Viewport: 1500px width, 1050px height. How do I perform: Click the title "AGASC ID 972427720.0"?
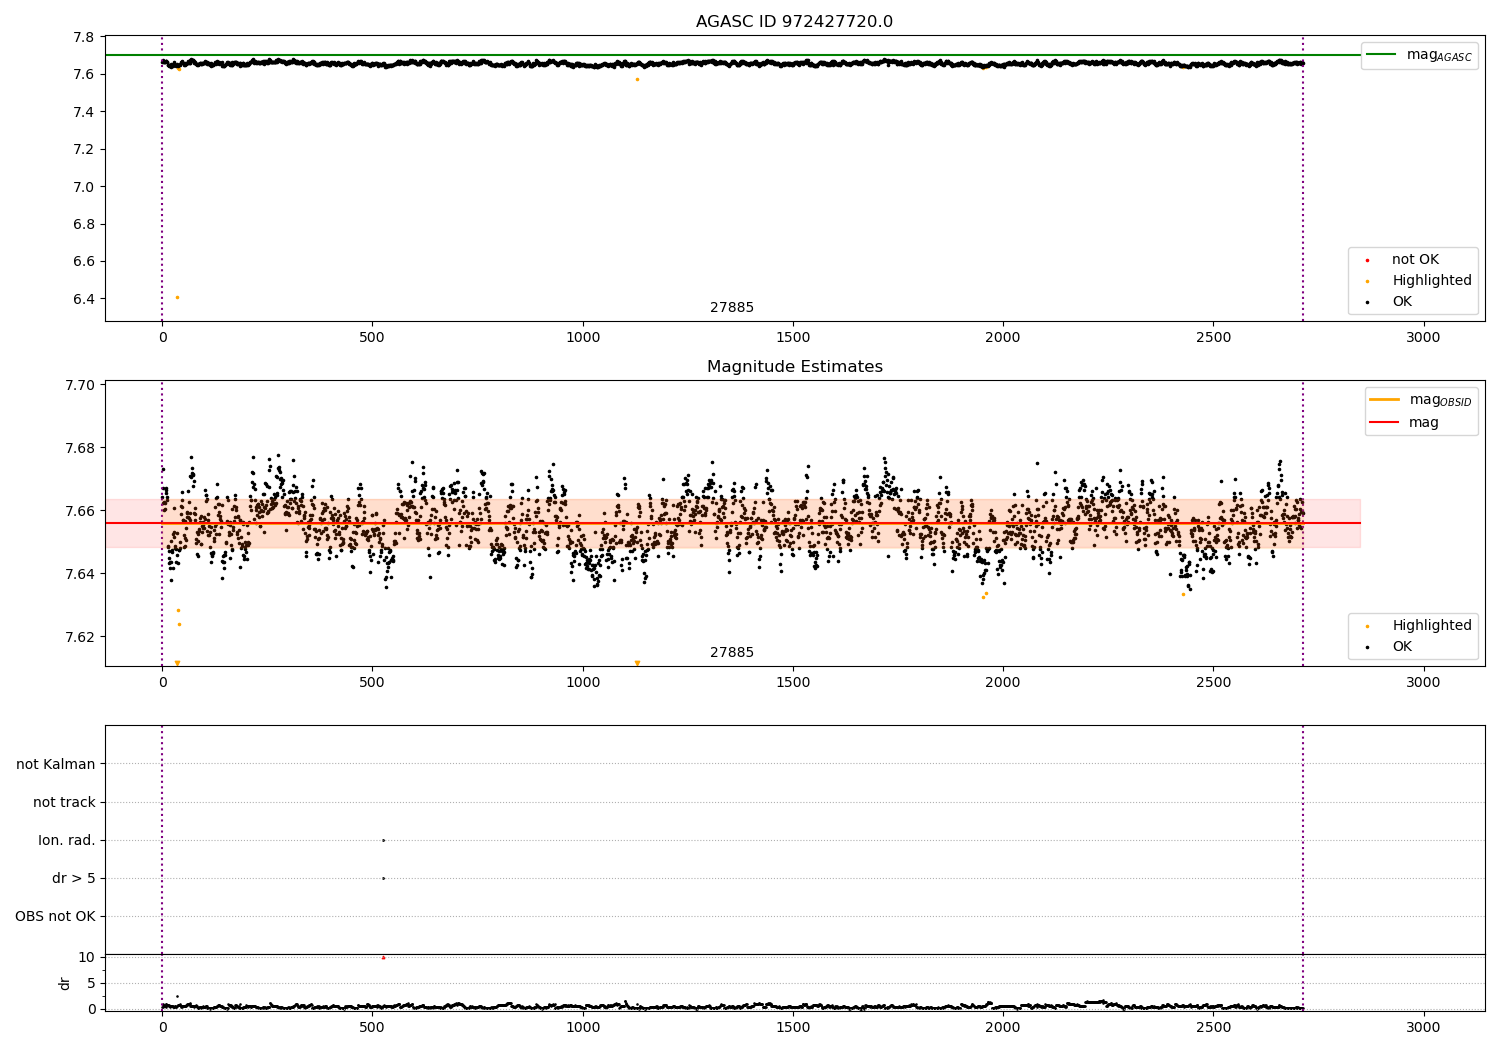coord(794,22)
